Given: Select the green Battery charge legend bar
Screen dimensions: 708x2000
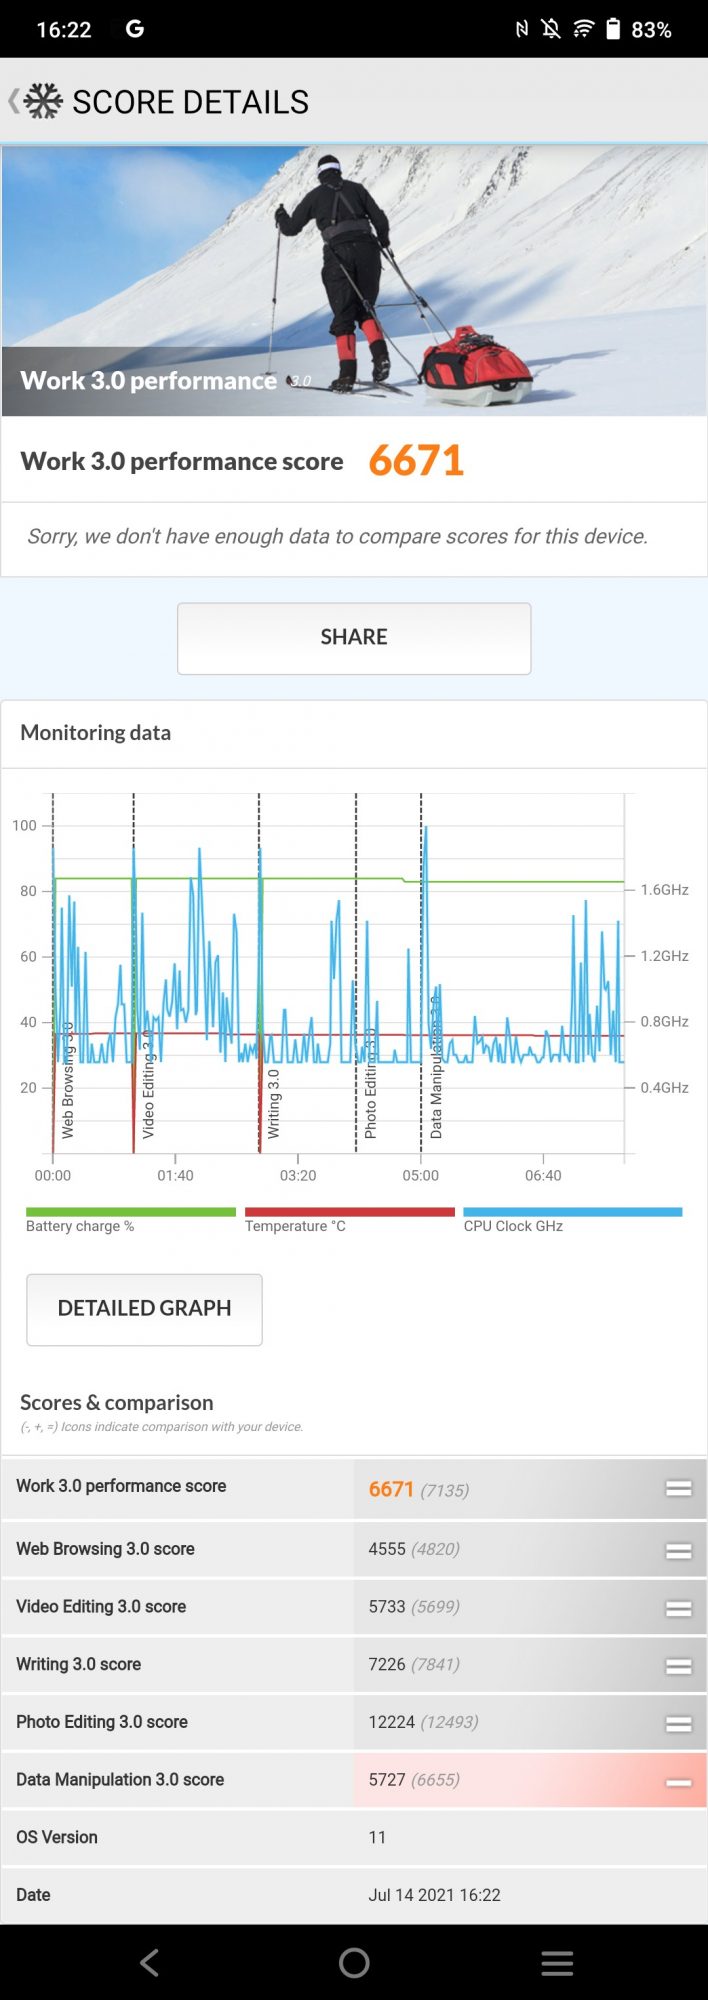Looking at the screenshot, I should pos(130,1212).
